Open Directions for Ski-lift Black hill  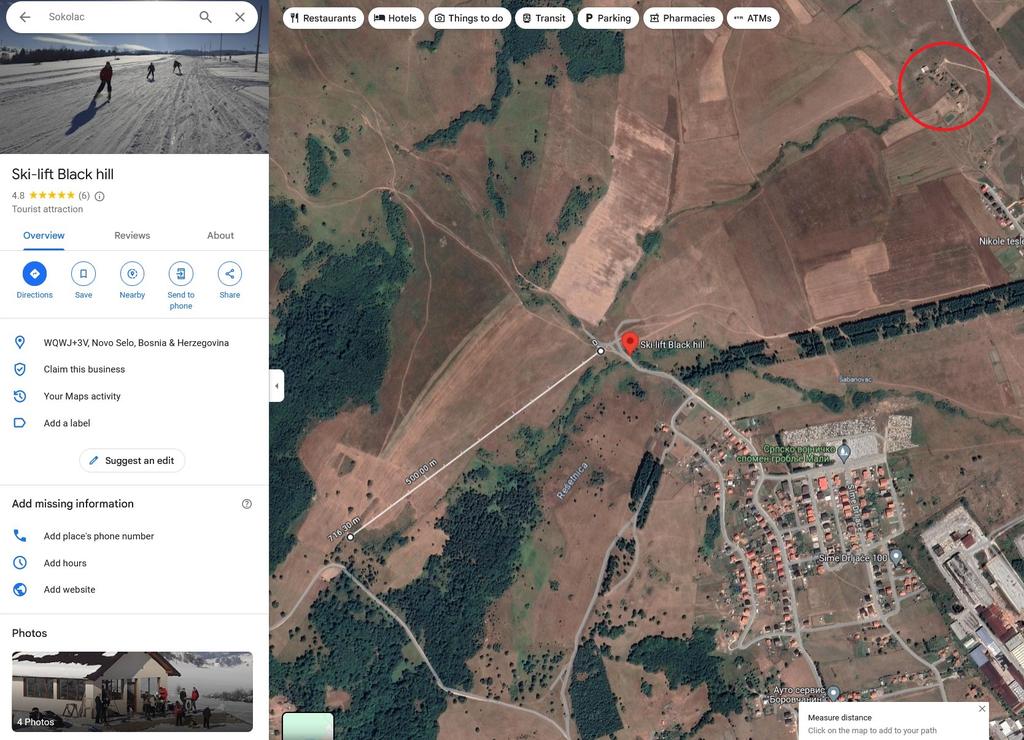[34, 274]
